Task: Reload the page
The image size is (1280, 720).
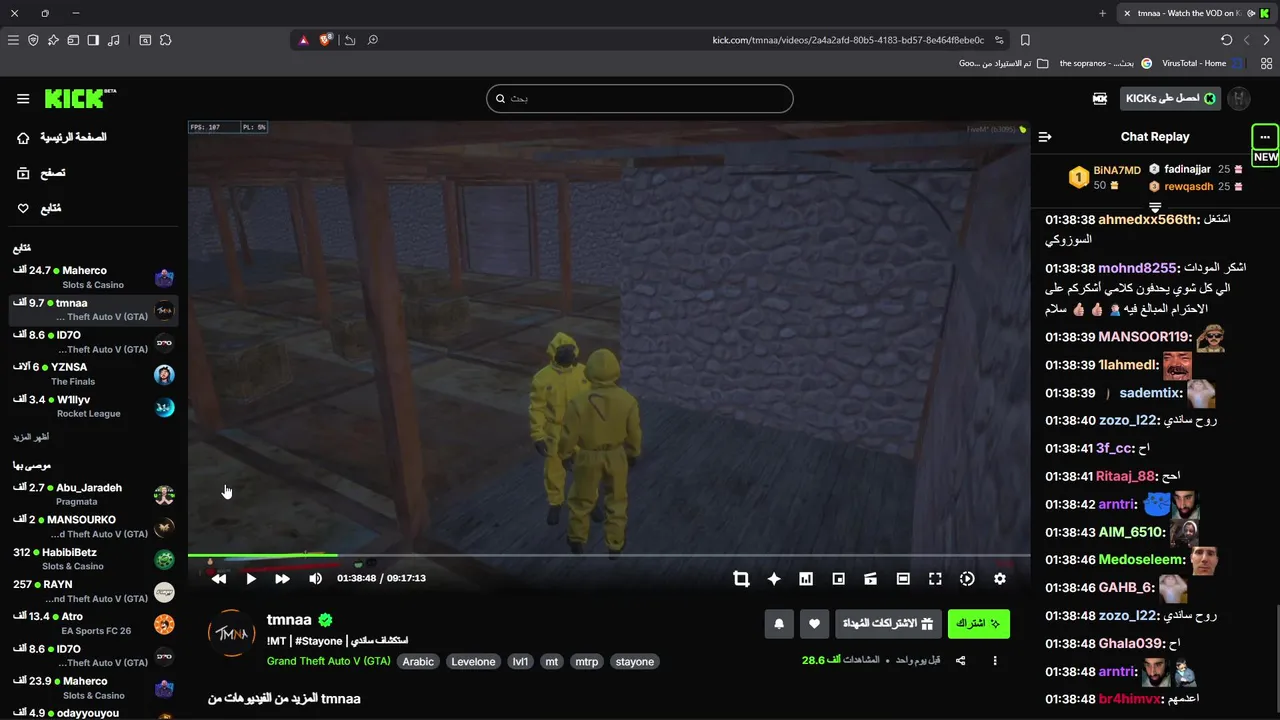Action: tap(1227, 40)
